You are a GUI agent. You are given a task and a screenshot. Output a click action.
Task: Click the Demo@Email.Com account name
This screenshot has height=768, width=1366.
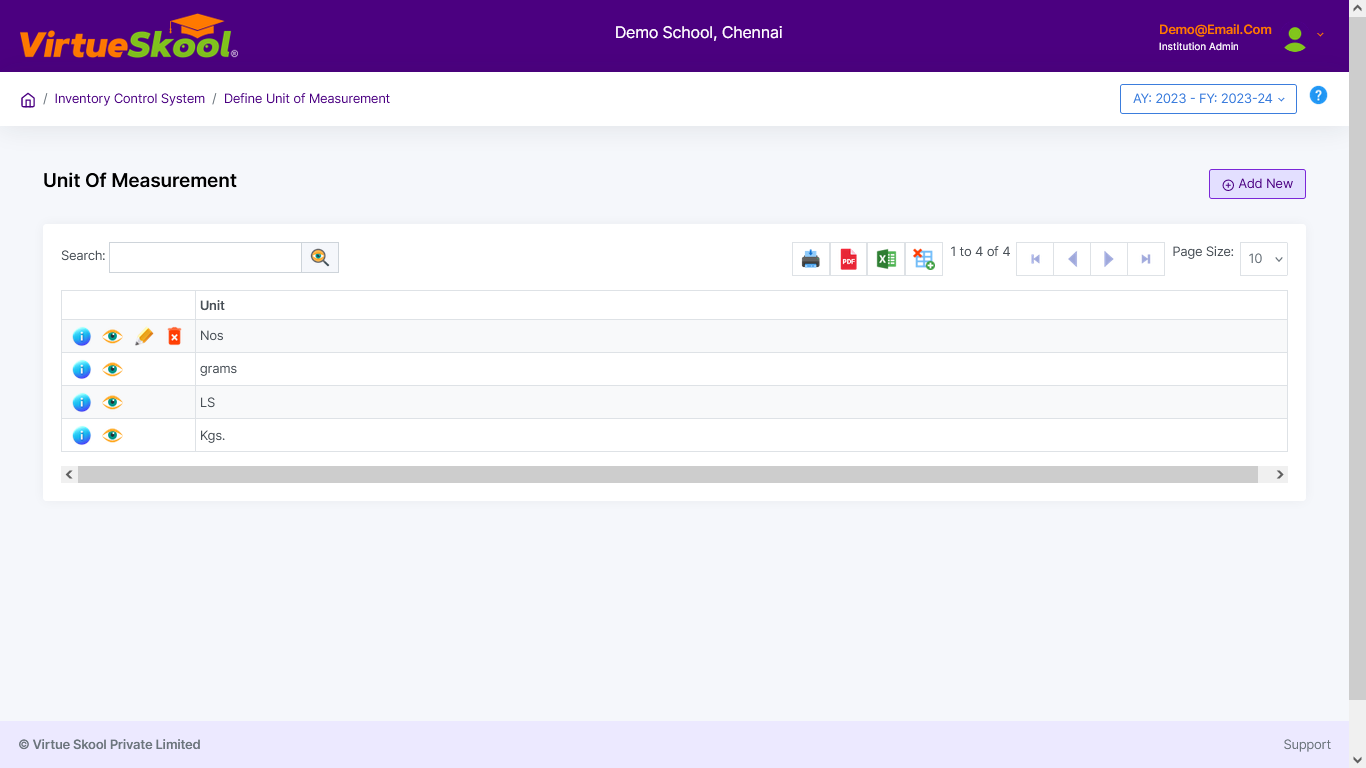pos(1215,30)
